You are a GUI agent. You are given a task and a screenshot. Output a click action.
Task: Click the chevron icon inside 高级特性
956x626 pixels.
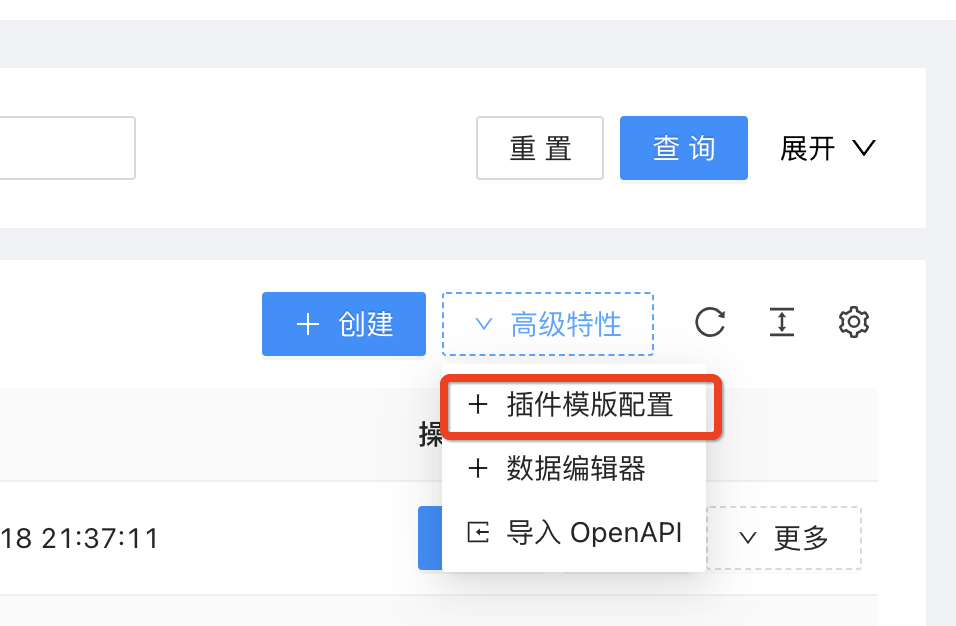(484, 323)
